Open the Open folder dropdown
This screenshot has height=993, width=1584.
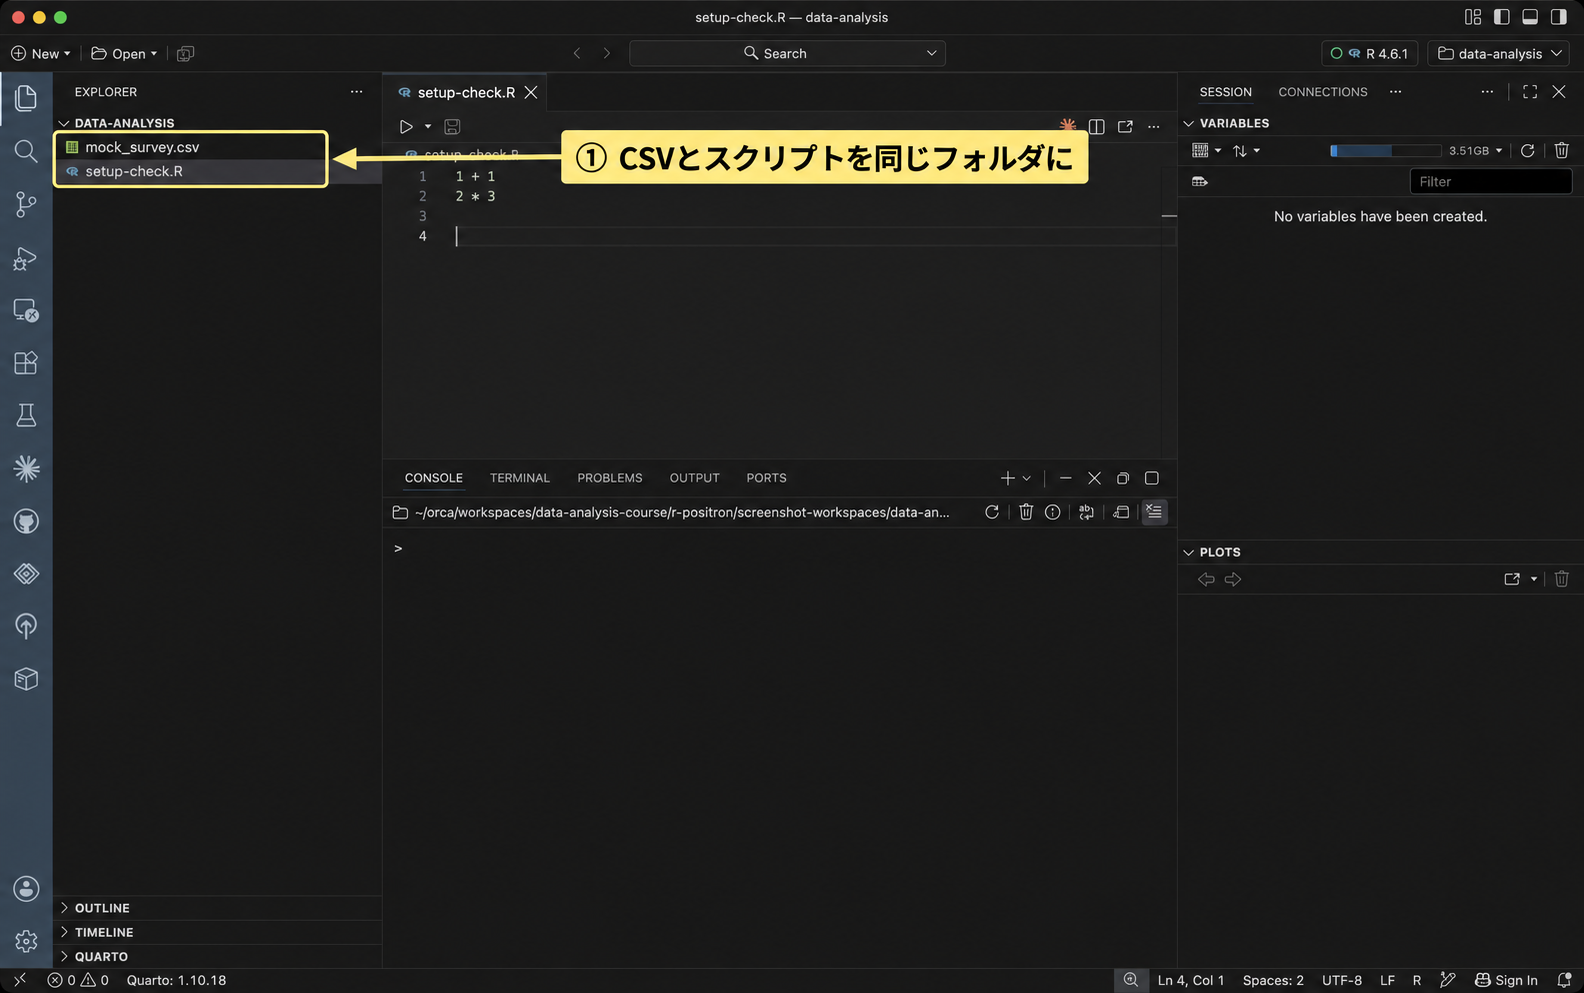click(x=124, y=54)
